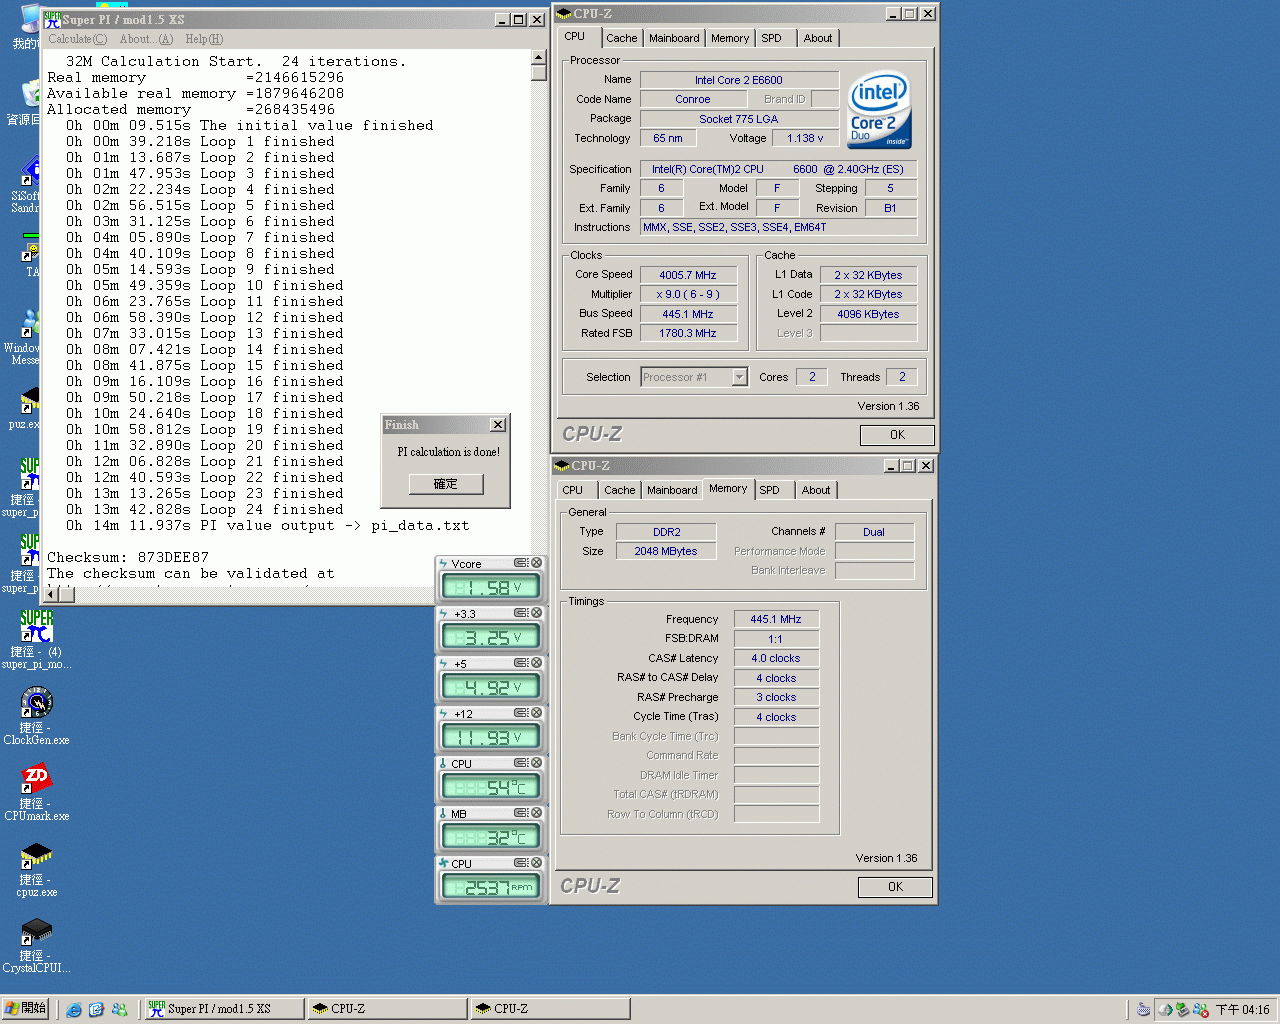Click the Intel Core 2 Duo logo
The width and height of the screenshot is (1280, 1024).
(x=879, y=110)
